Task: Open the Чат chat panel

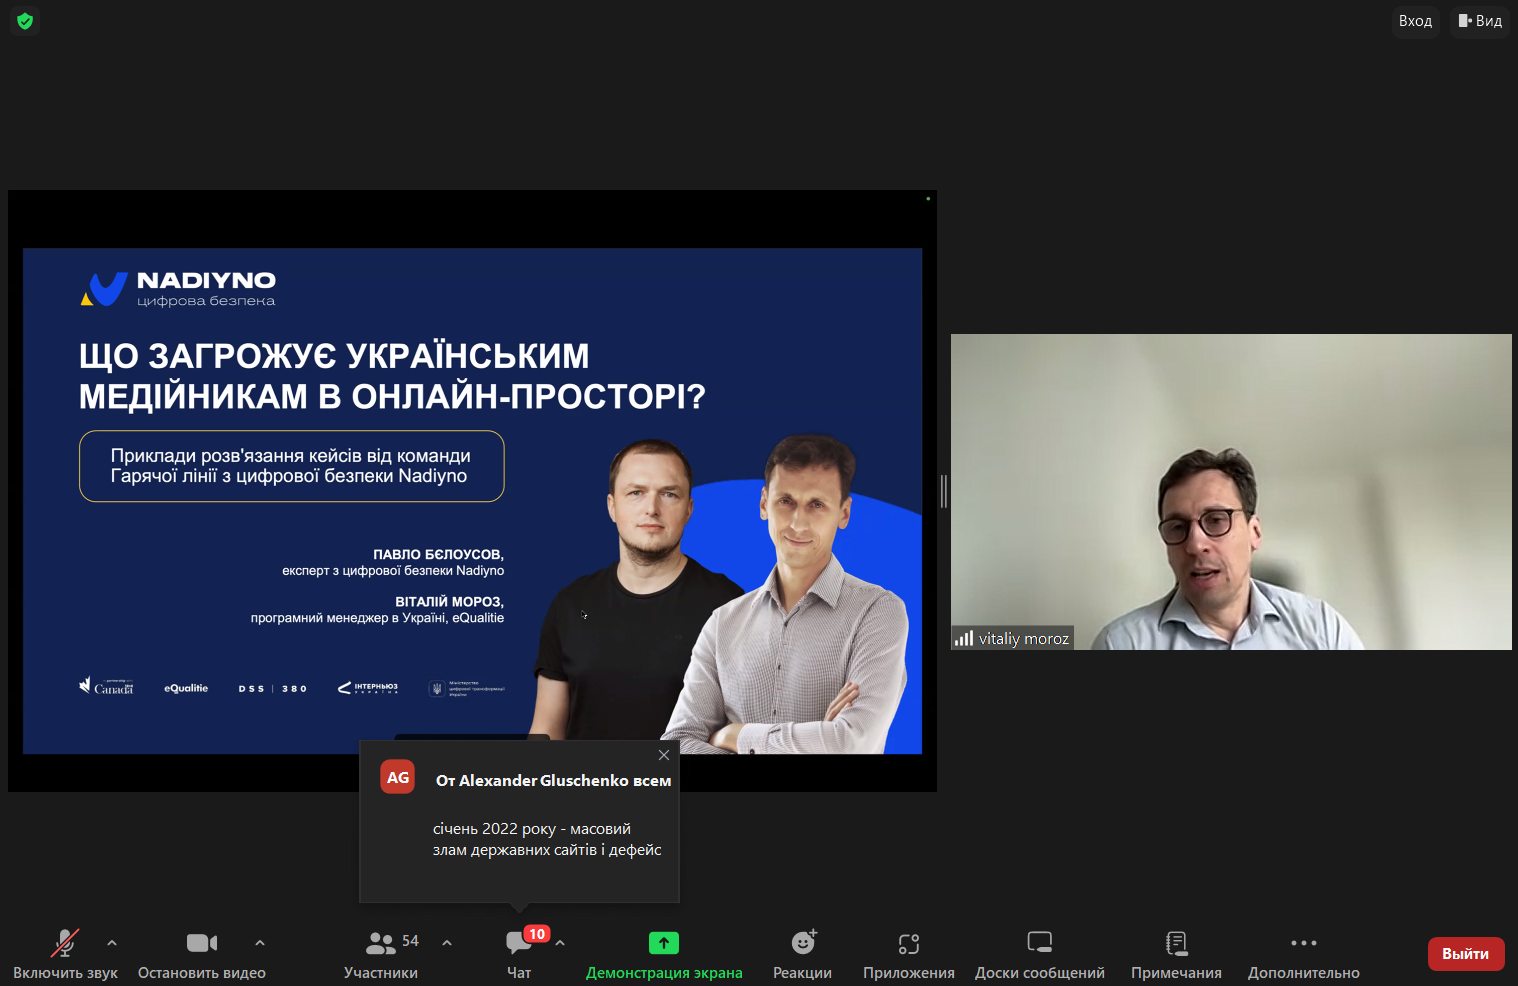Action: coord(519,954)
